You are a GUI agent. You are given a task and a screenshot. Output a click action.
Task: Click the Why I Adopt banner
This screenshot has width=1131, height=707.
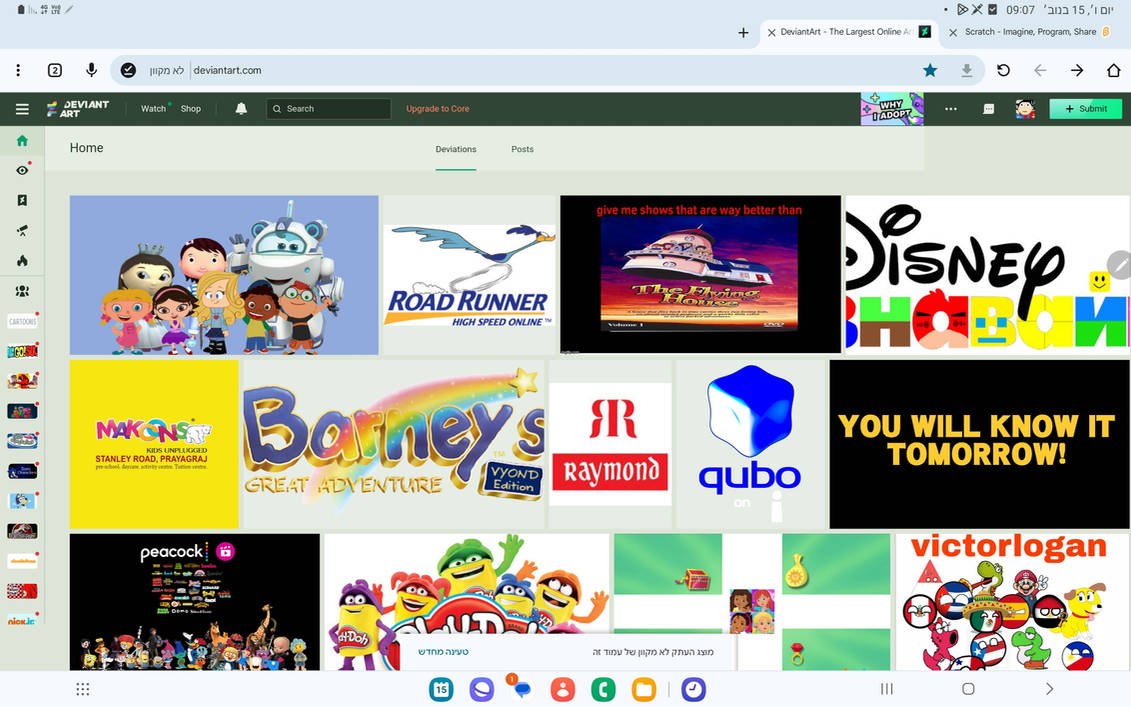click(892, 109)
